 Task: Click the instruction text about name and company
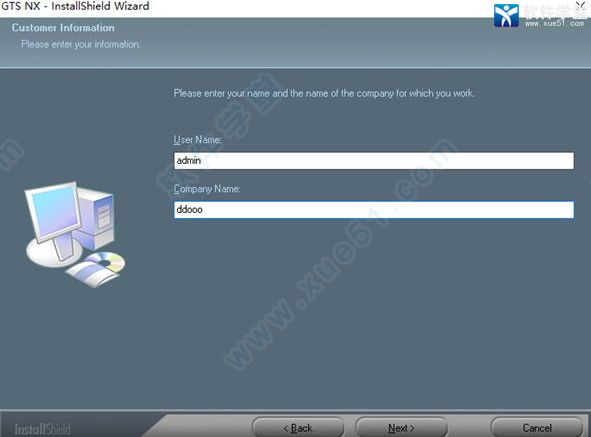324,93
